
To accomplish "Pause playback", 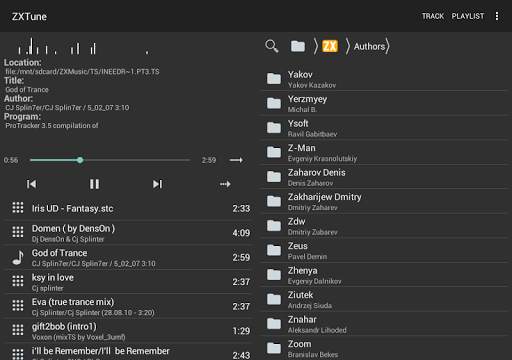I will click(94, 184).
